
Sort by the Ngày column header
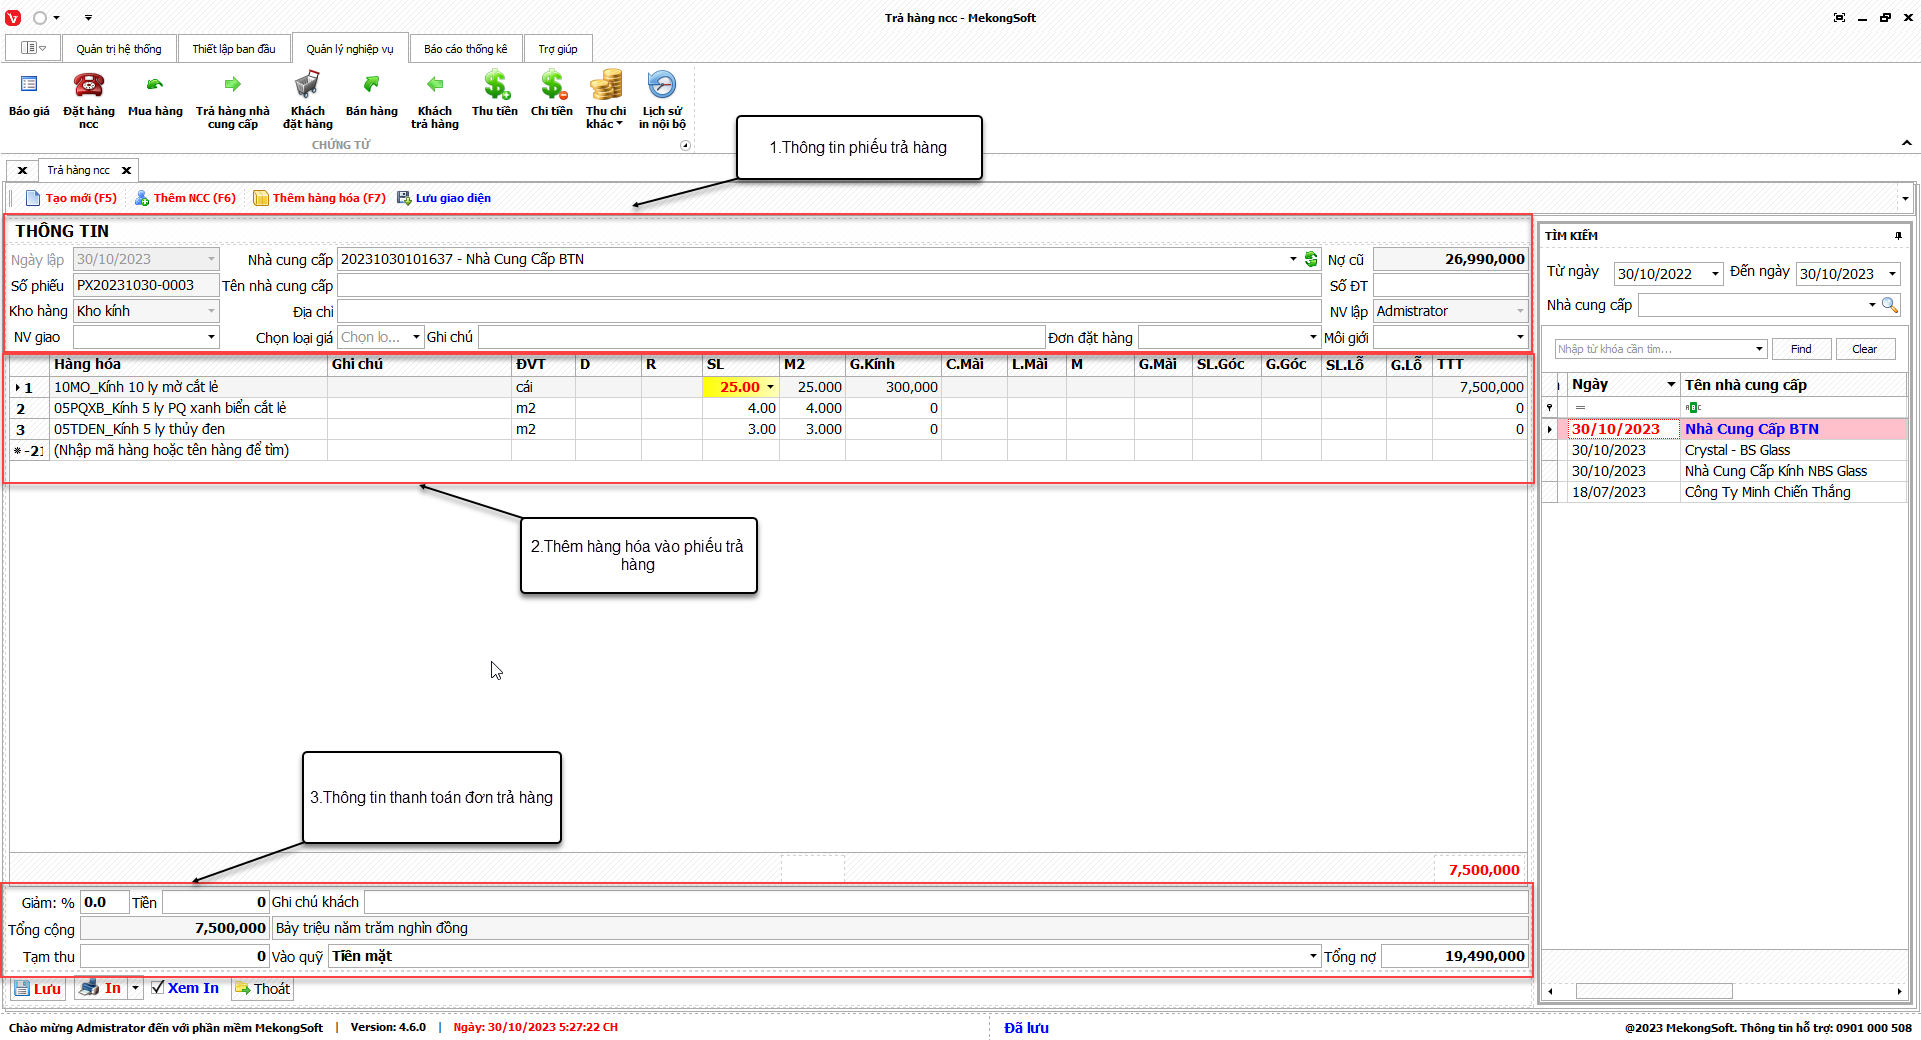(1623, 385)
